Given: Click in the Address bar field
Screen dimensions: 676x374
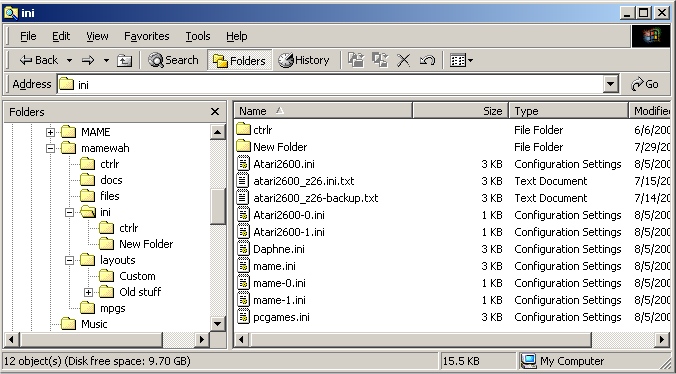Looking at the screenshot, I should point(331,84).
